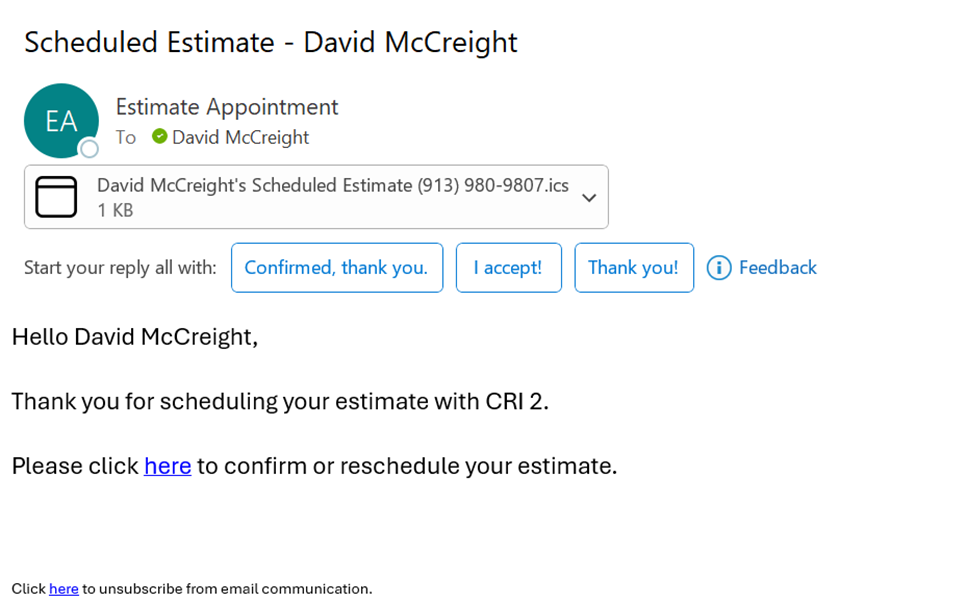Screen dimensions: 967x602
Task: Open the Feedback link for suggested replies
Action: 777,268
